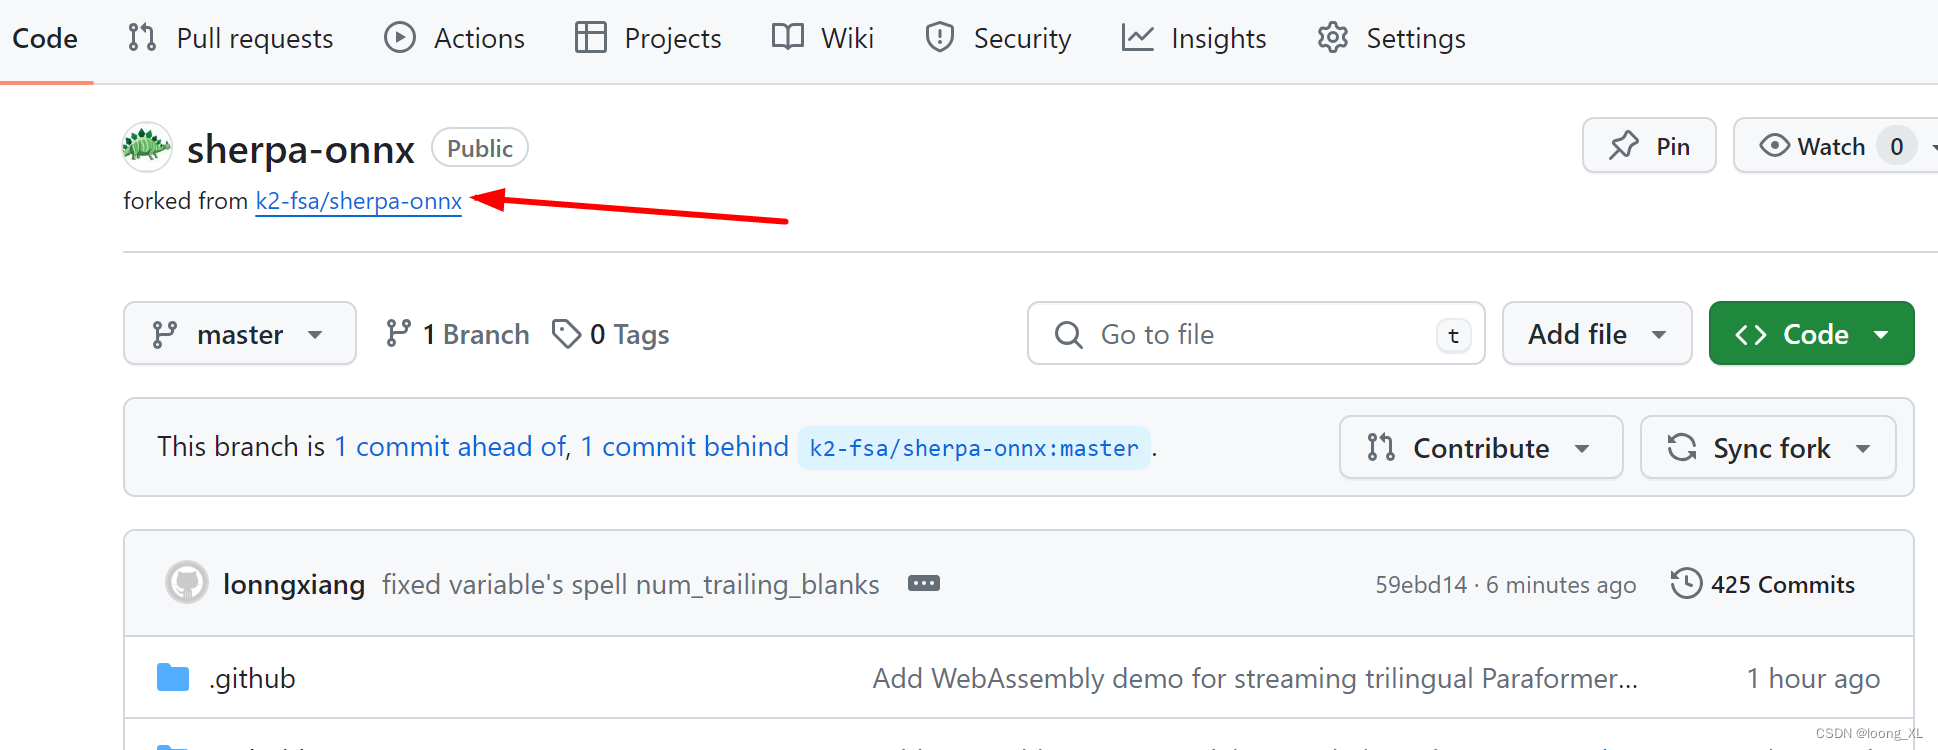The height and width of the screenshot is (750, 1938).
Task: Click the '6 minutes ago' commit timestamp
Action: point(1561,585)
